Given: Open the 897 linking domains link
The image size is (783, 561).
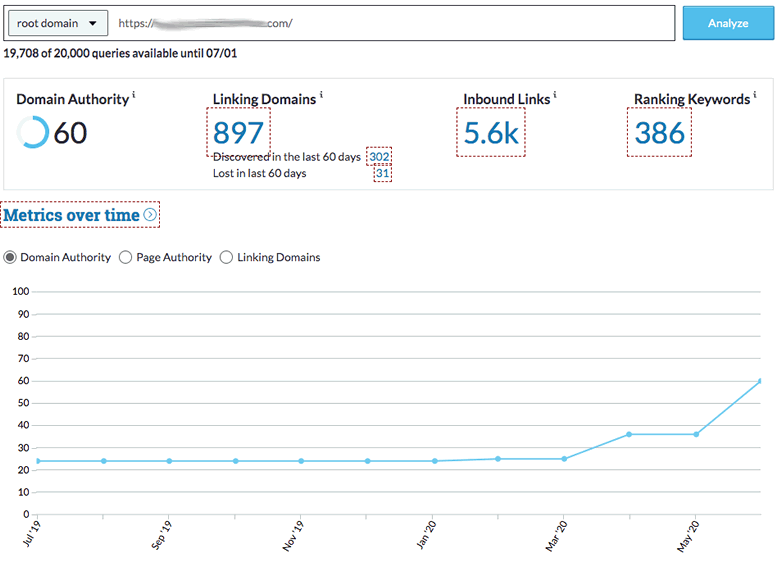Looking at the screenshot, I should [x=239, y=132].
